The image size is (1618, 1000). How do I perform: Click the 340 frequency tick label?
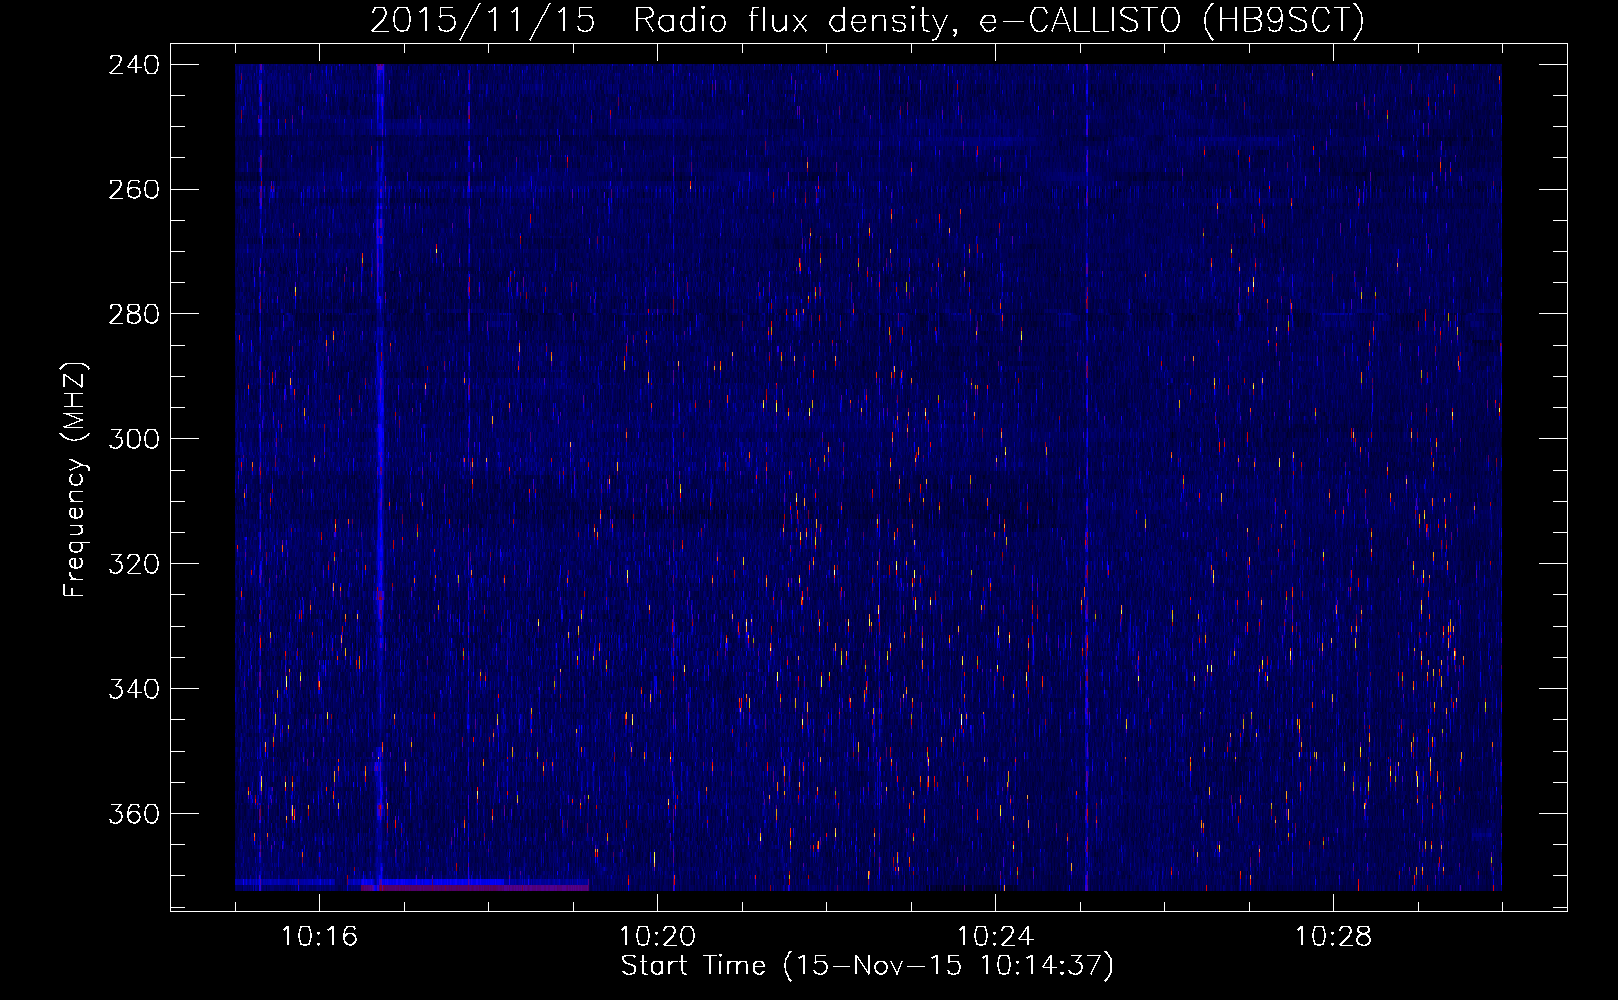[x=134, y=690]
